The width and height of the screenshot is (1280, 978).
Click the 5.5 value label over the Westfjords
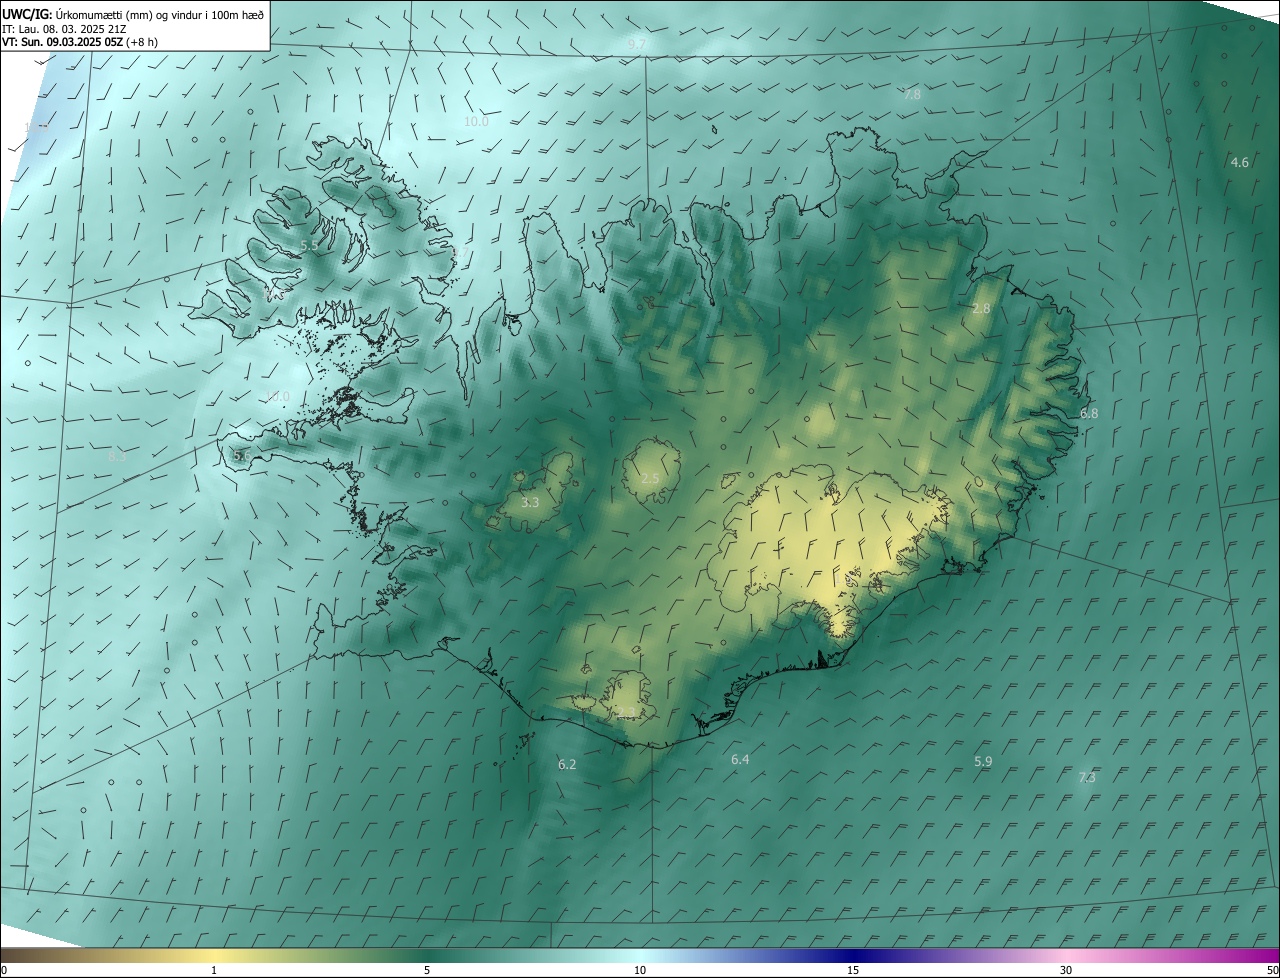309,245
